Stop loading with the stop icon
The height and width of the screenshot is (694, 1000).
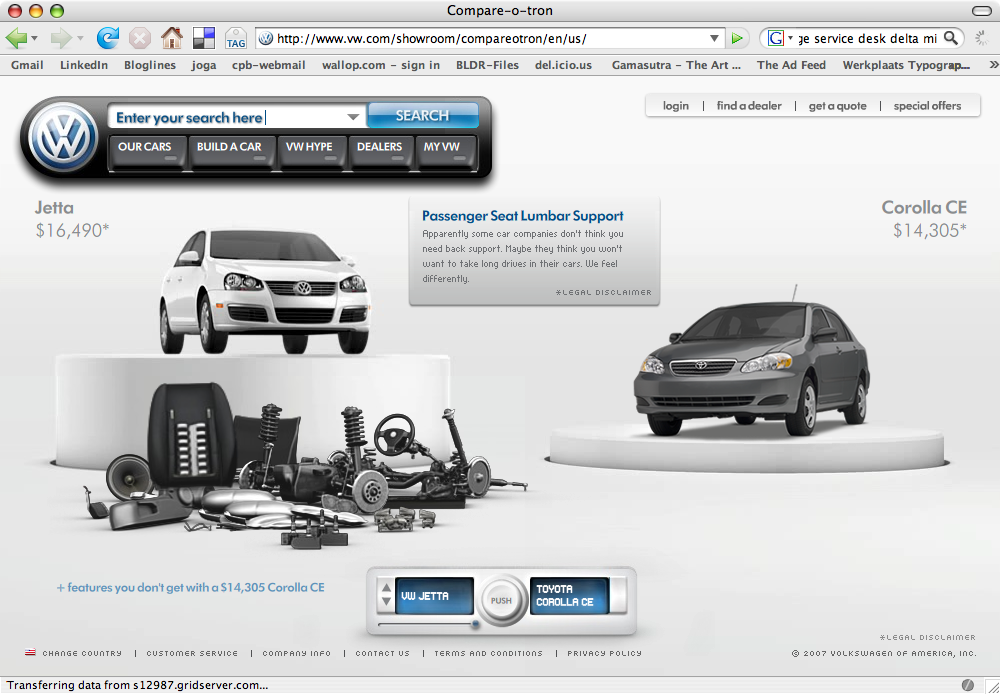(139, 37)
